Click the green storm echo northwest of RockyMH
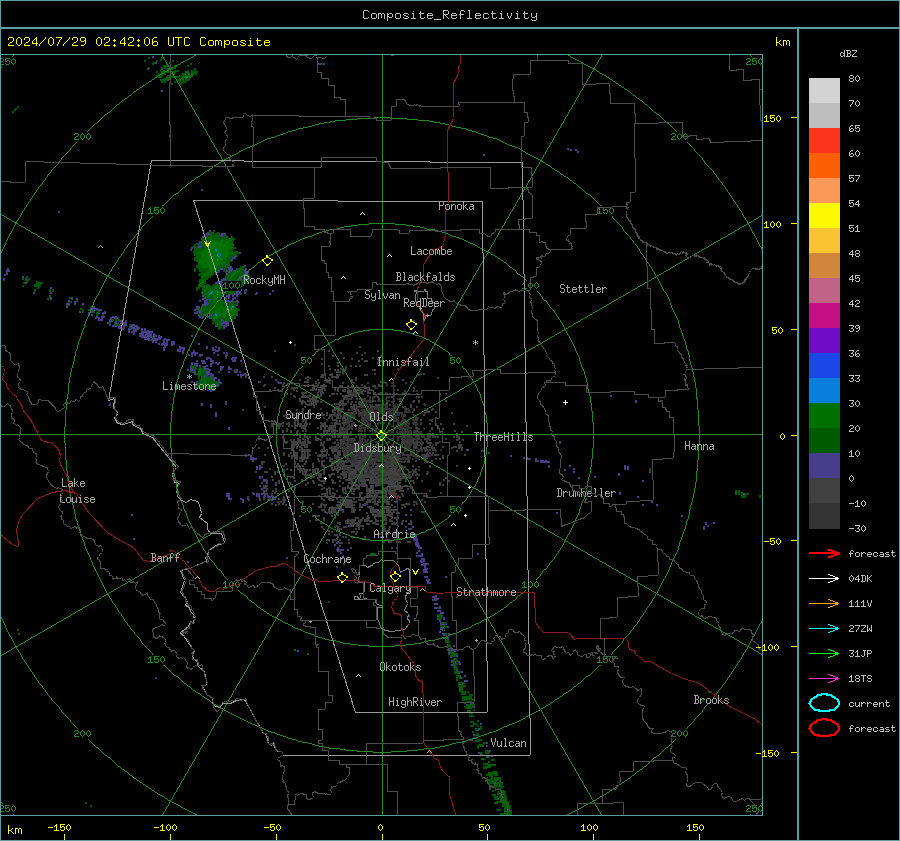Screen dimensions: 900x841 tap(215, 255)
